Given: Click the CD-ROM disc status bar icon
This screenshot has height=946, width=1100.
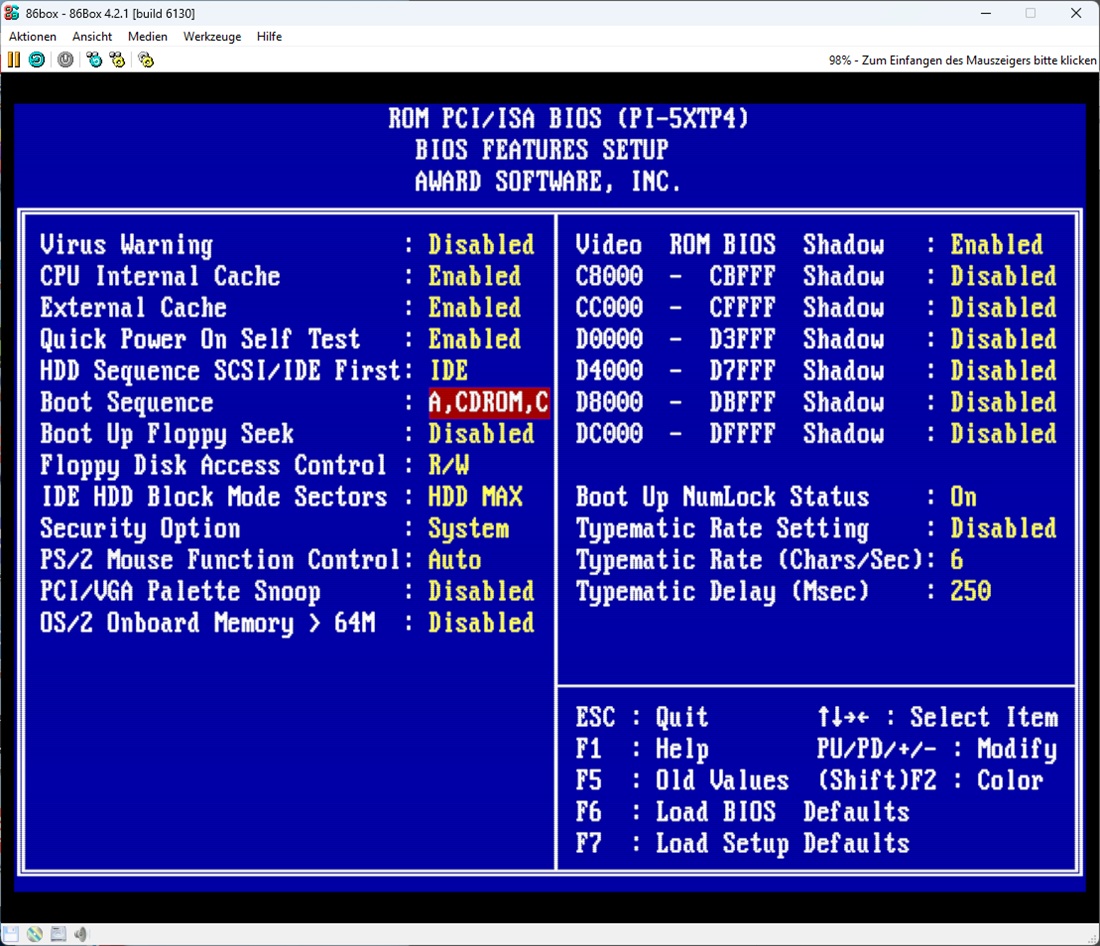Looking at the screenshot, I should pyautogui.click(x=36, y=934).
